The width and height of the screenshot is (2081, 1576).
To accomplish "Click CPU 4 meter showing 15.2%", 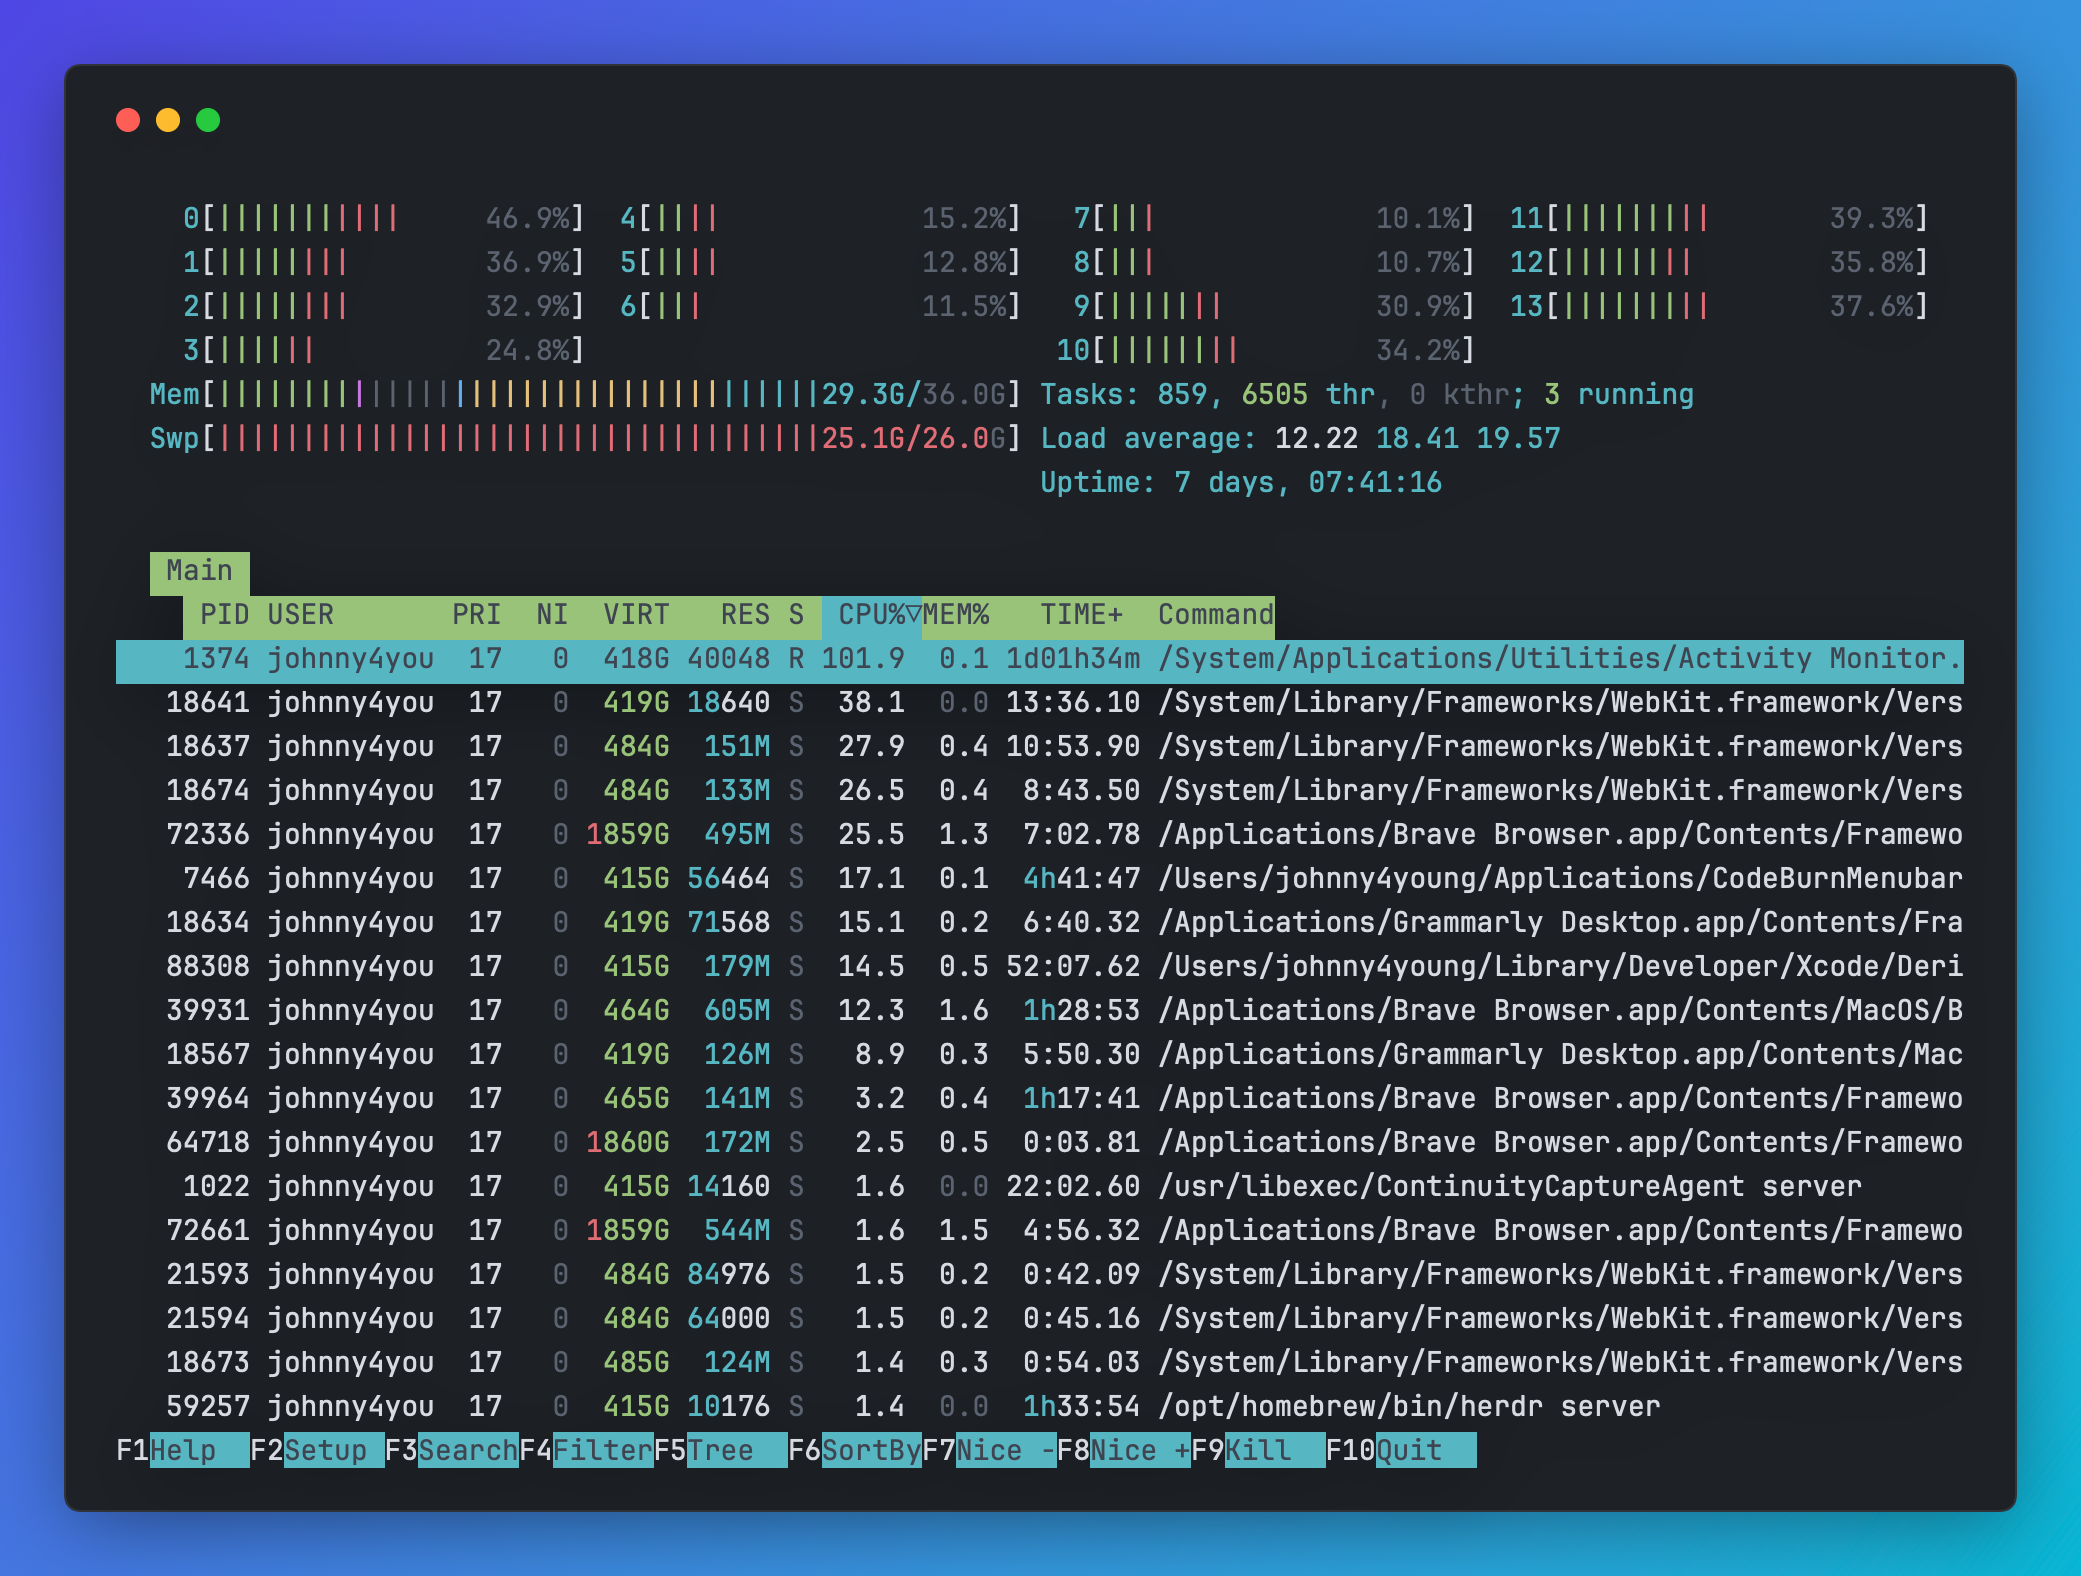I will (x=821, y=219).
